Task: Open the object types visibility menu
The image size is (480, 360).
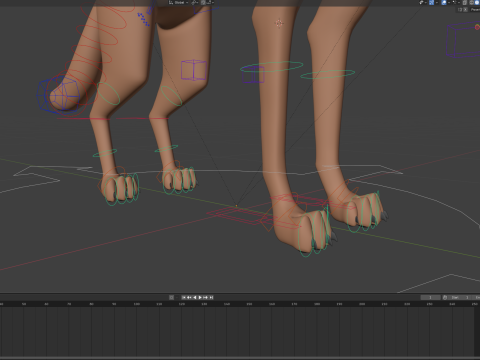Action: [423, 2]
